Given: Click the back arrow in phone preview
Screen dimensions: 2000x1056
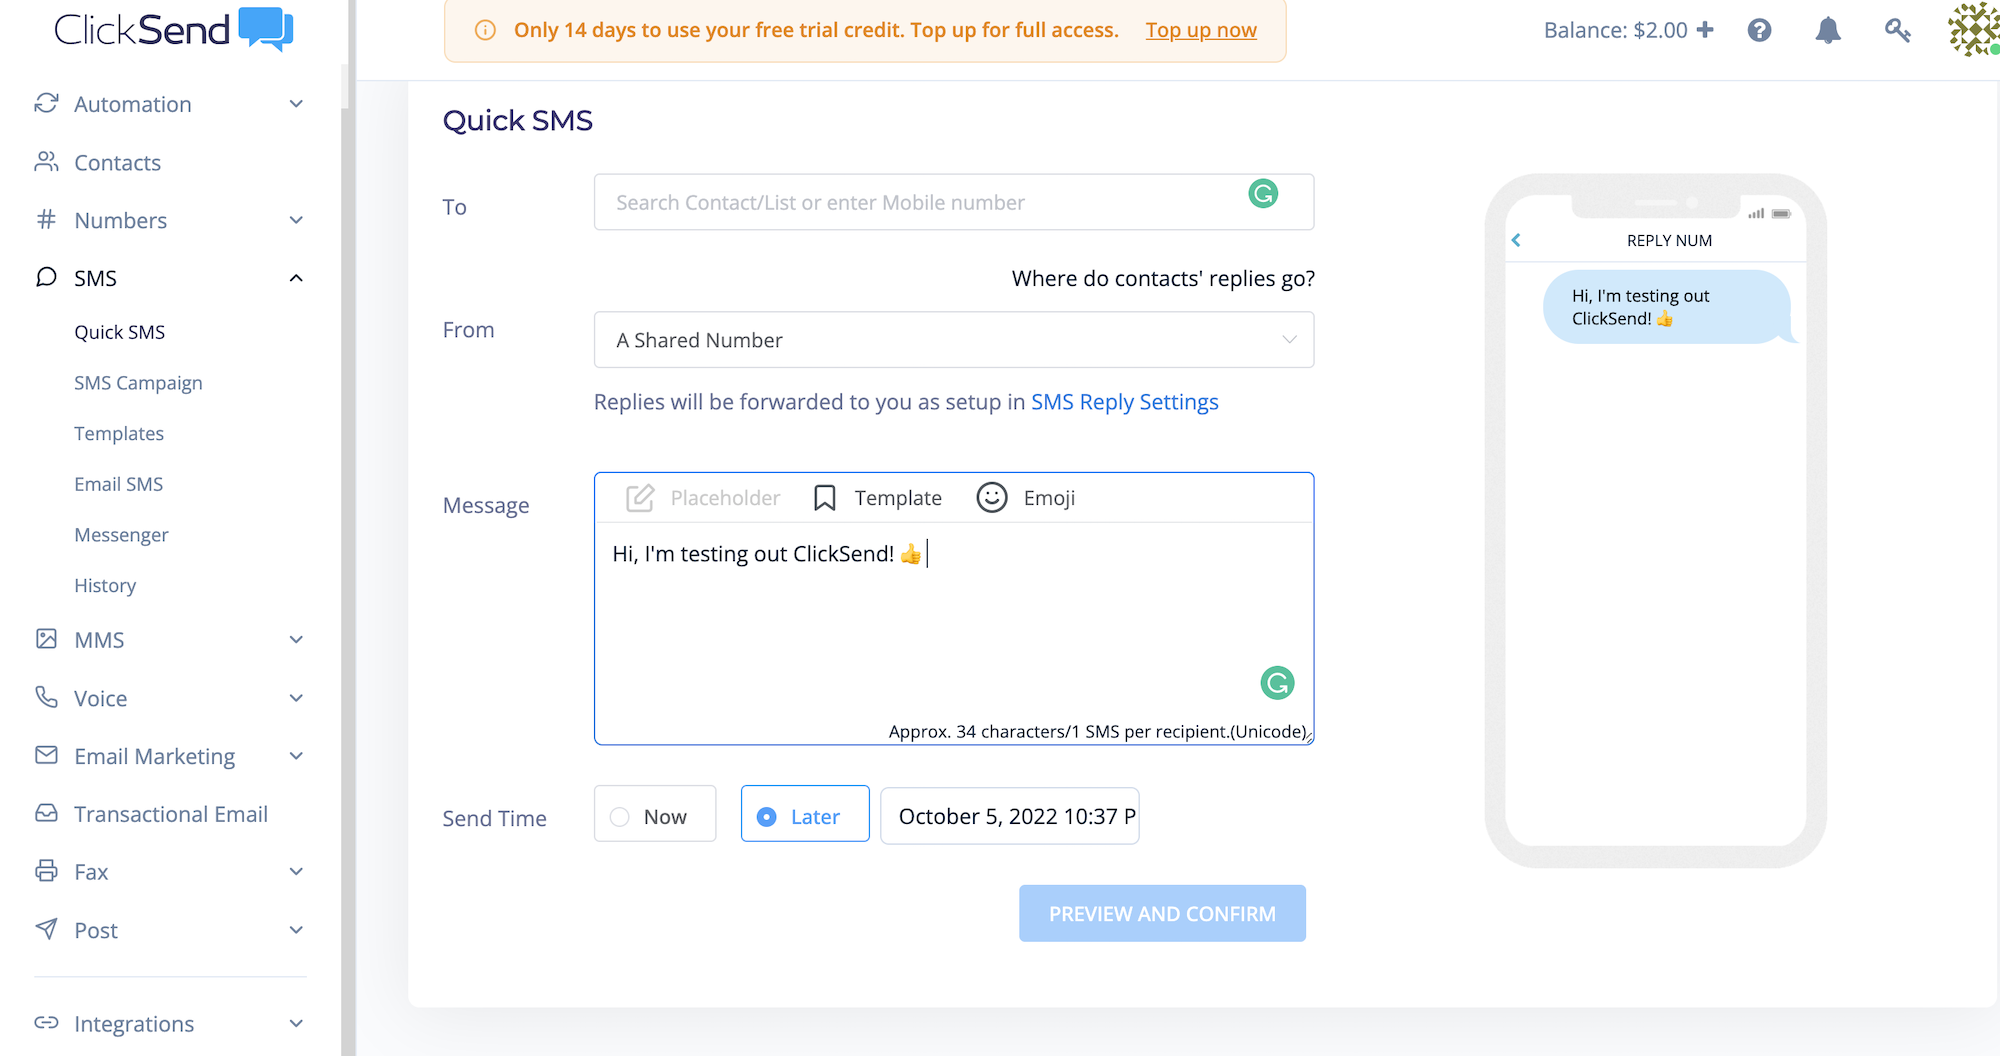Looking at the screenshot, I should tap(1516, 240).
